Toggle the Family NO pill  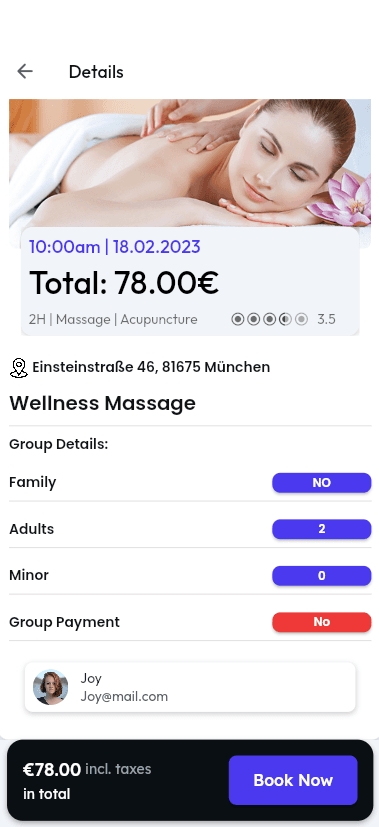tap(322, 483)
